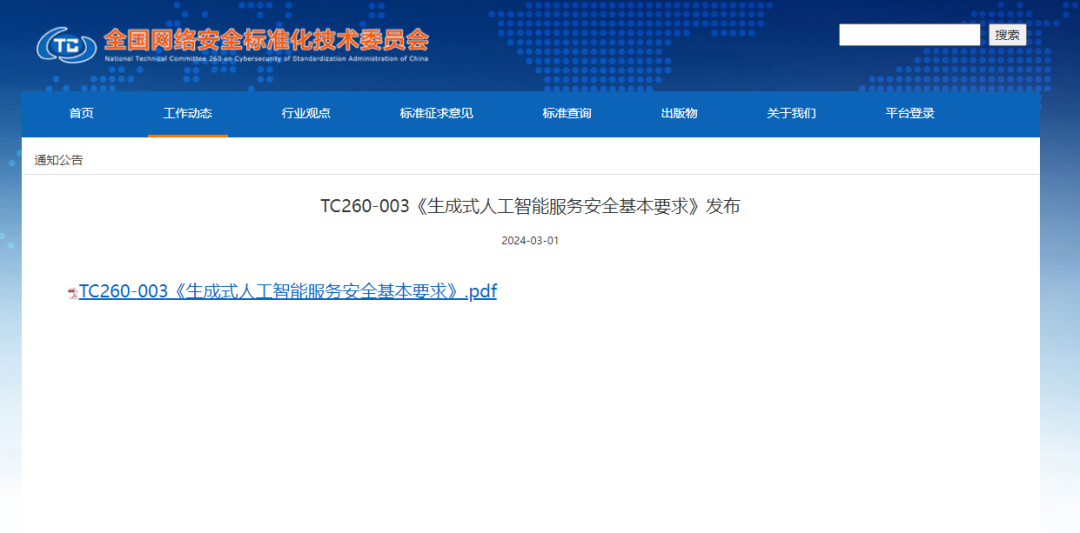1080x533 pixels.
Task: Open the 标准征求意见 navigation item
Action: click(436, 113)
